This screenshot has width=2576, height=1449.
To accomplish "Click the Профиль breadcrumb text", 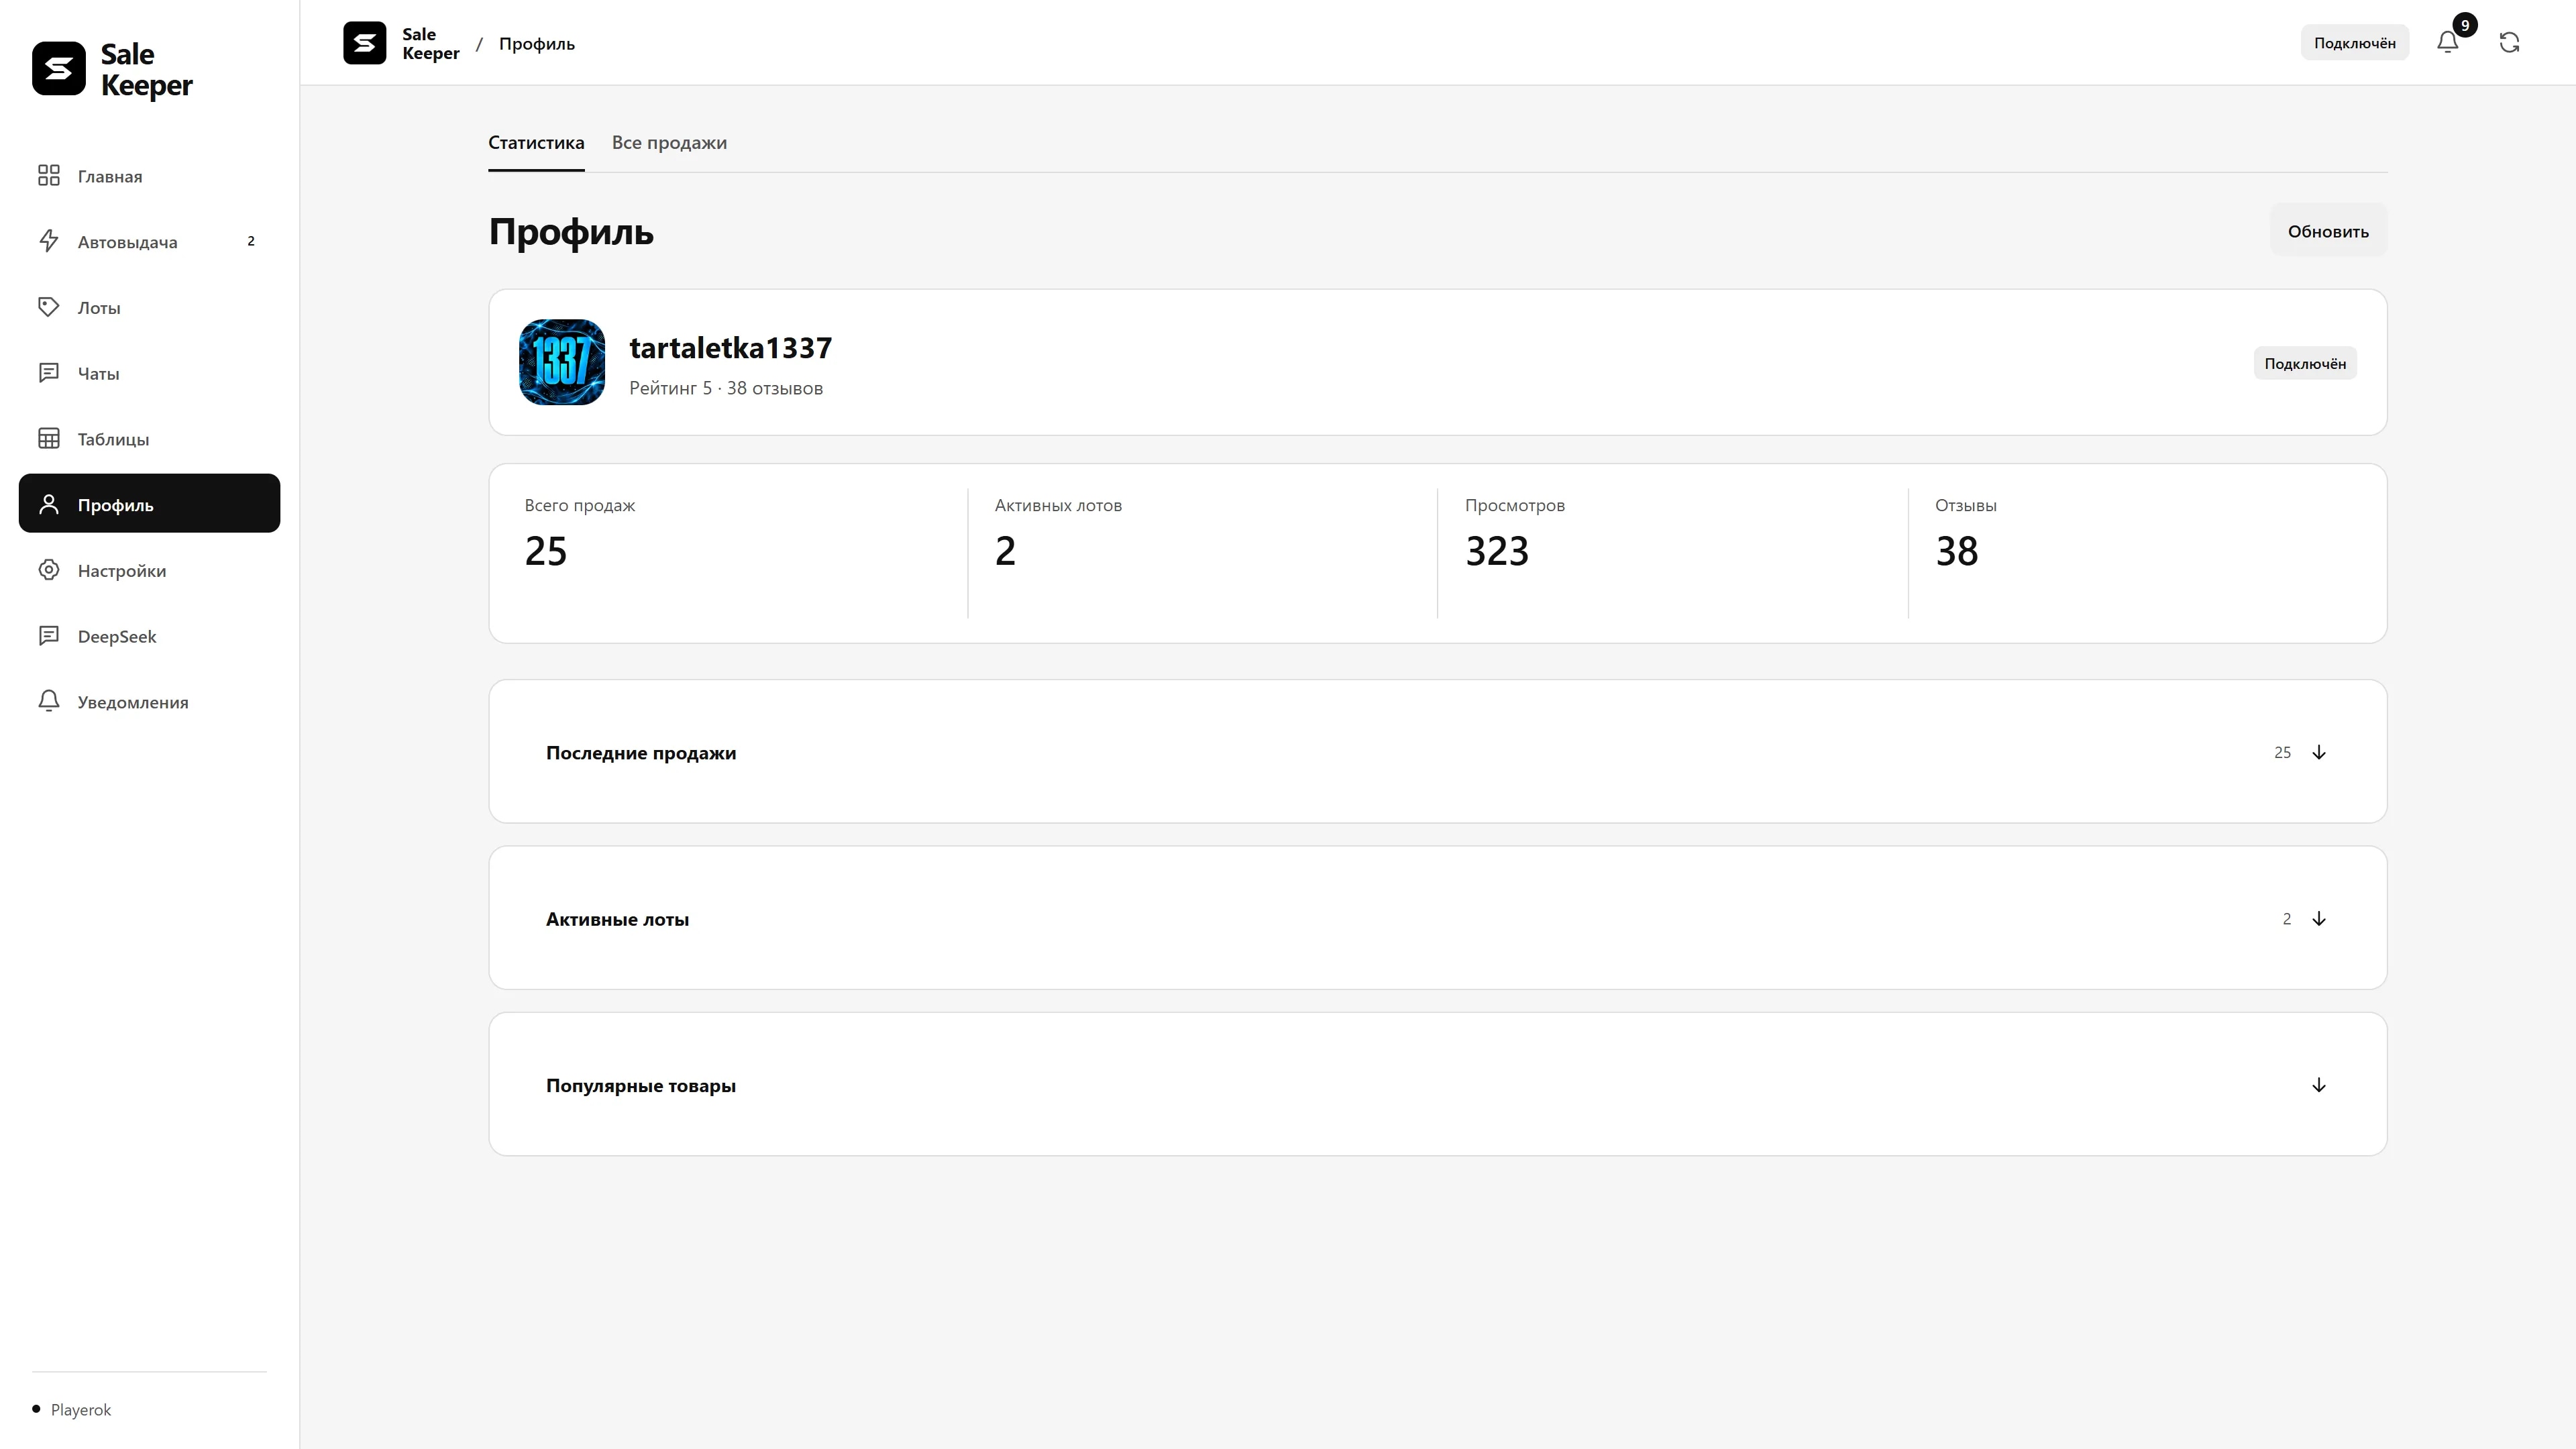I will pyautogui.click(x=537, y=43).
